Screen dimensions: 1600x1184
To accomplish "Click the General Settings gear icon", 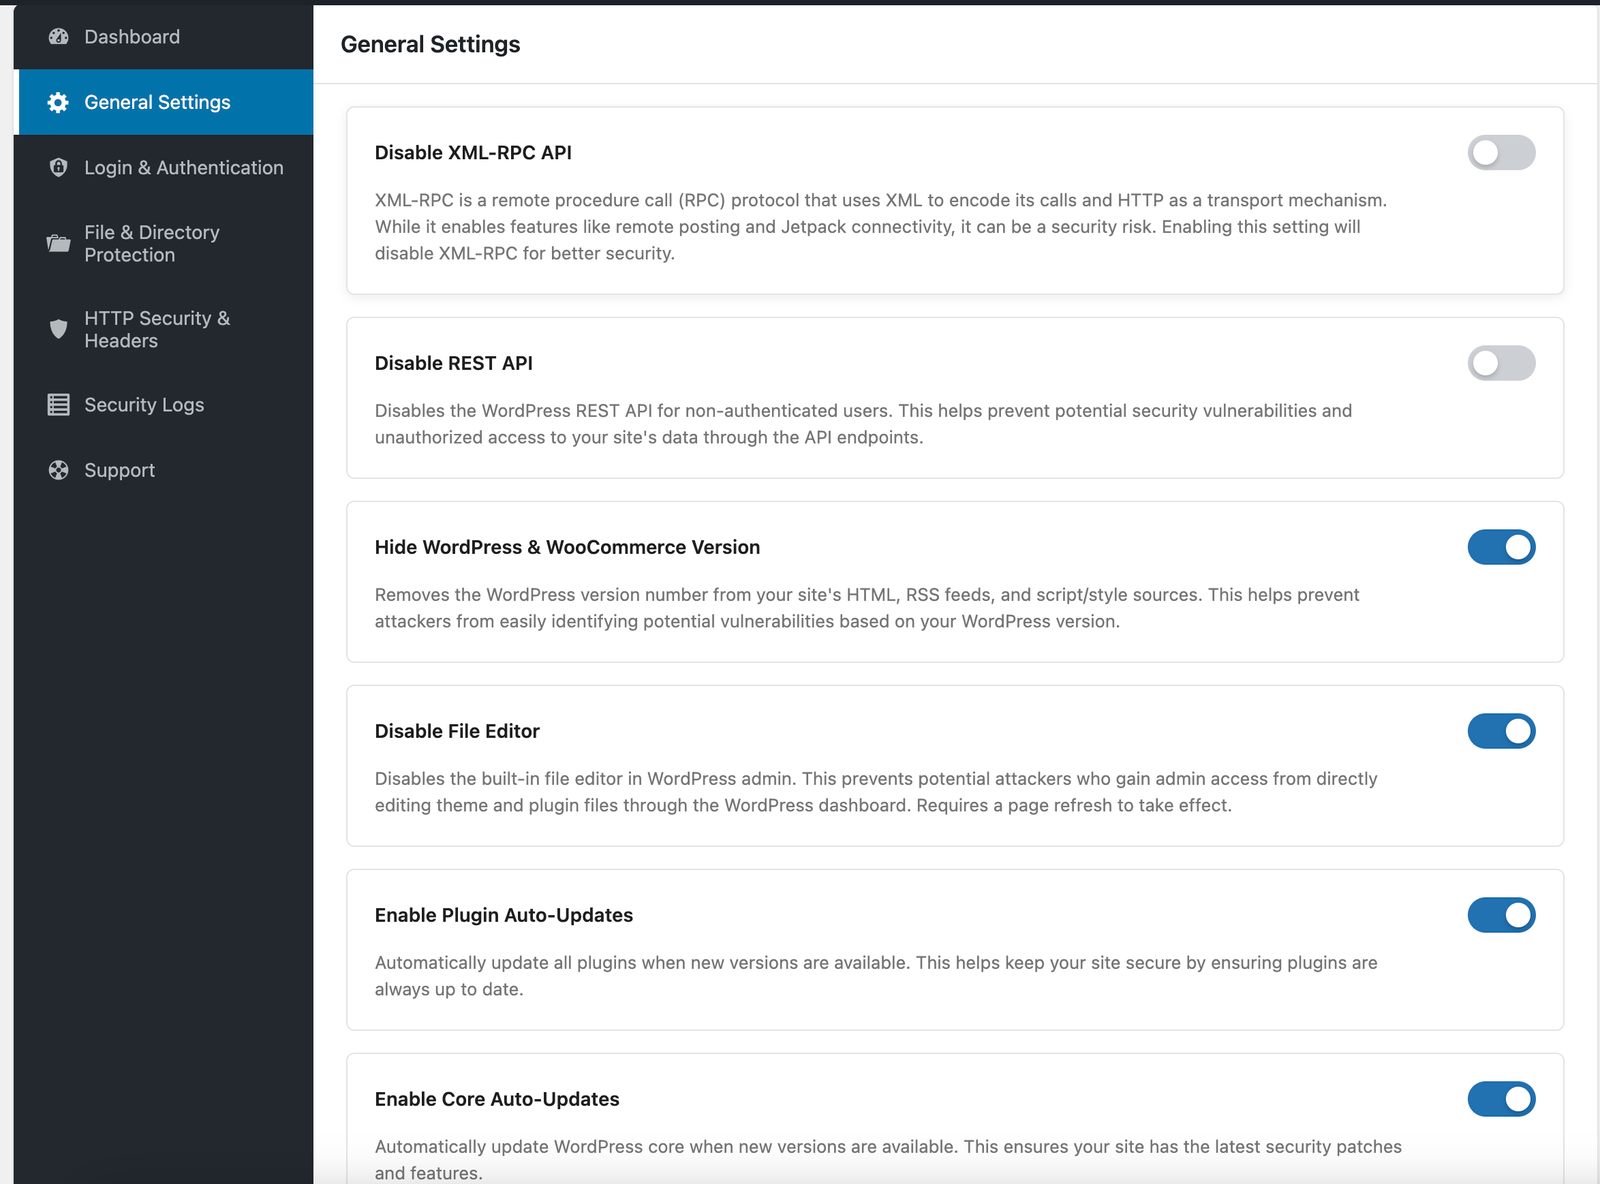I will (x=58, y=102).
